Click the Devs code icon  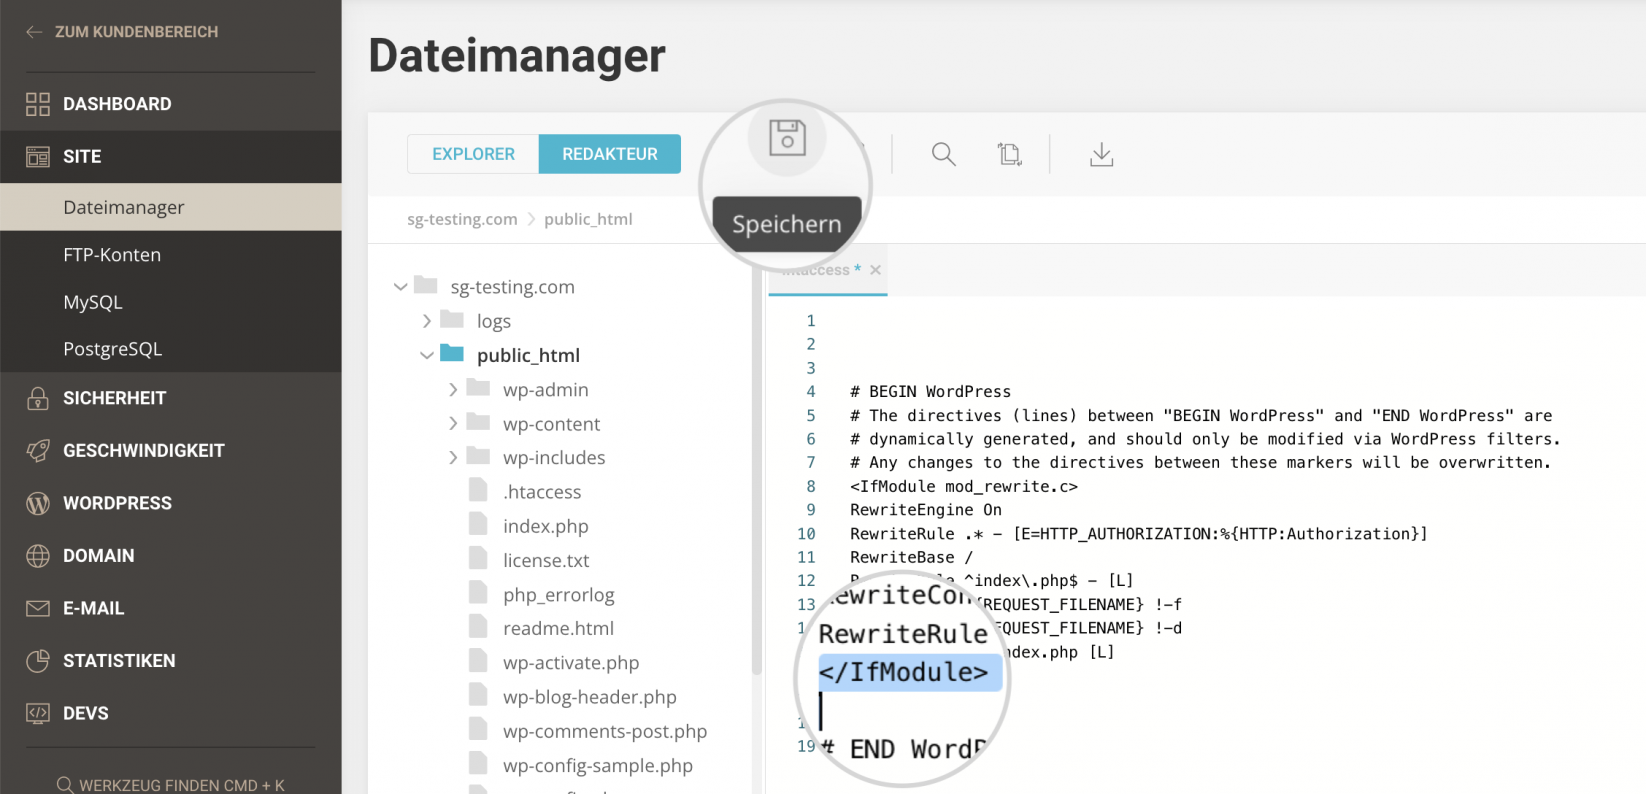click(x=38, y=713)
